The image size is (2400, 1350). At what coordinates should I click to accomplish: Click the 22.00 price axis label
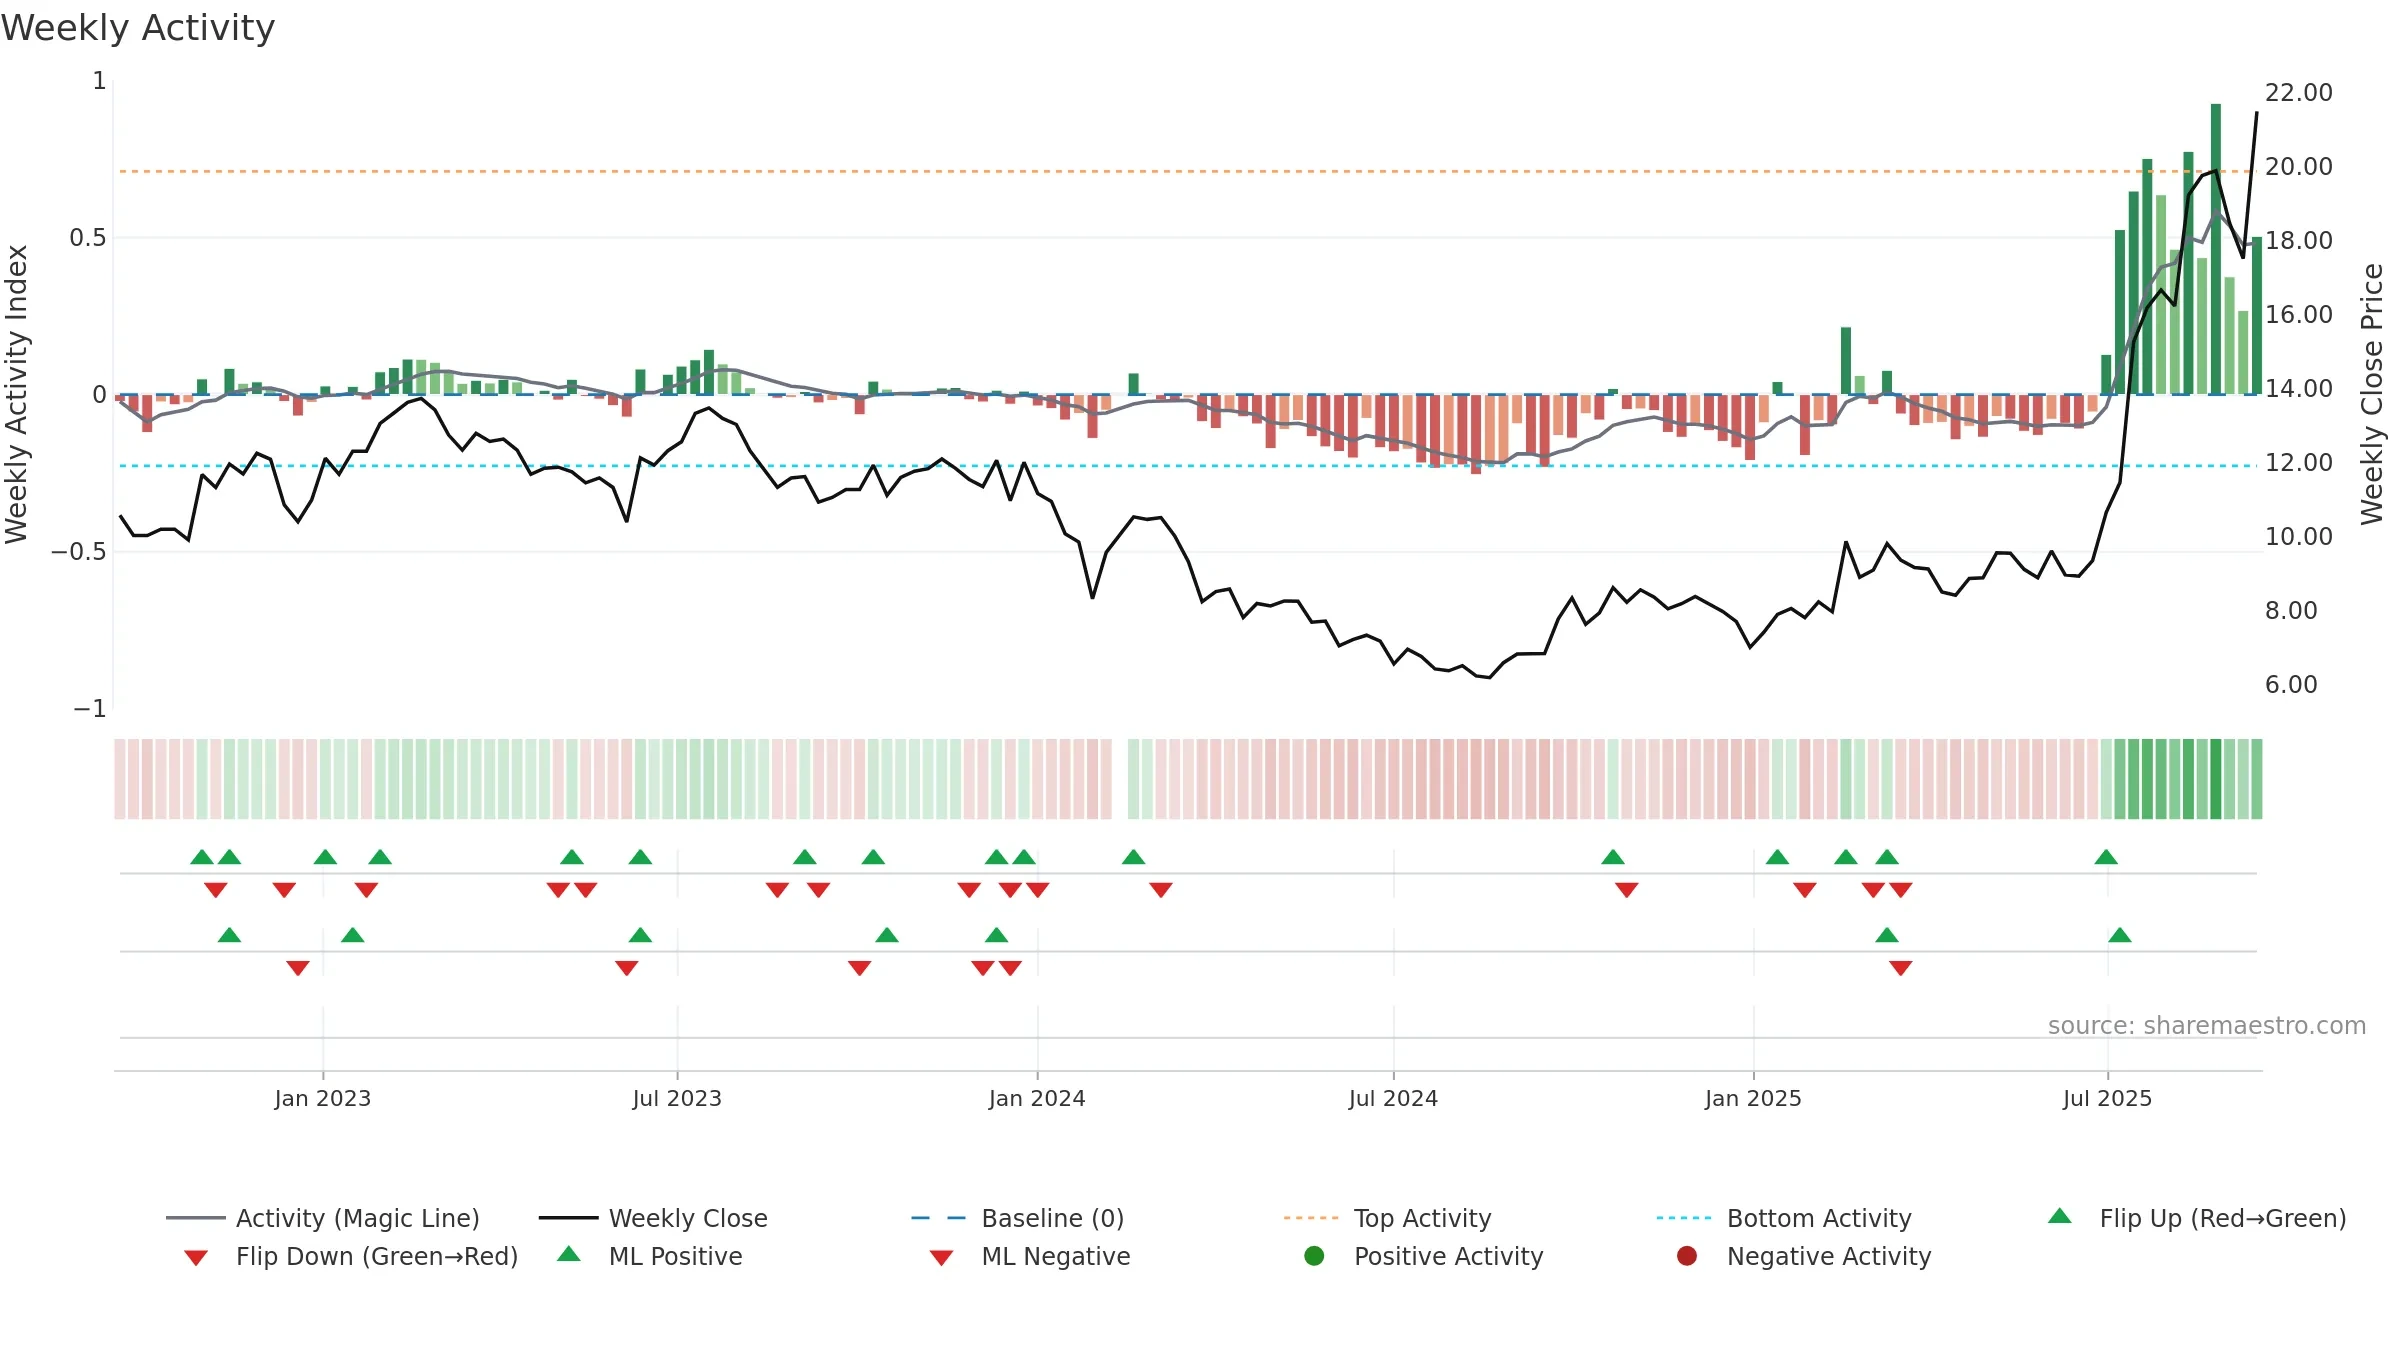click(2299, 93)
